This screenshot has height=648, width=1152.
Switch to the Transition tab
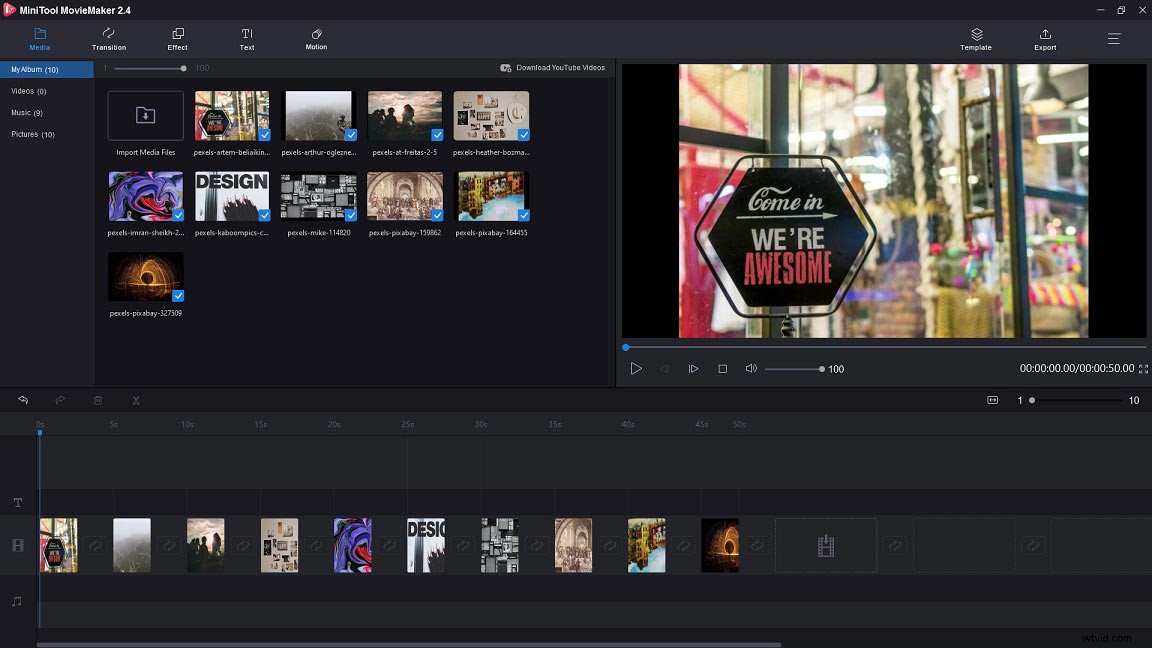pyautogui.click(x=108, y=40)
